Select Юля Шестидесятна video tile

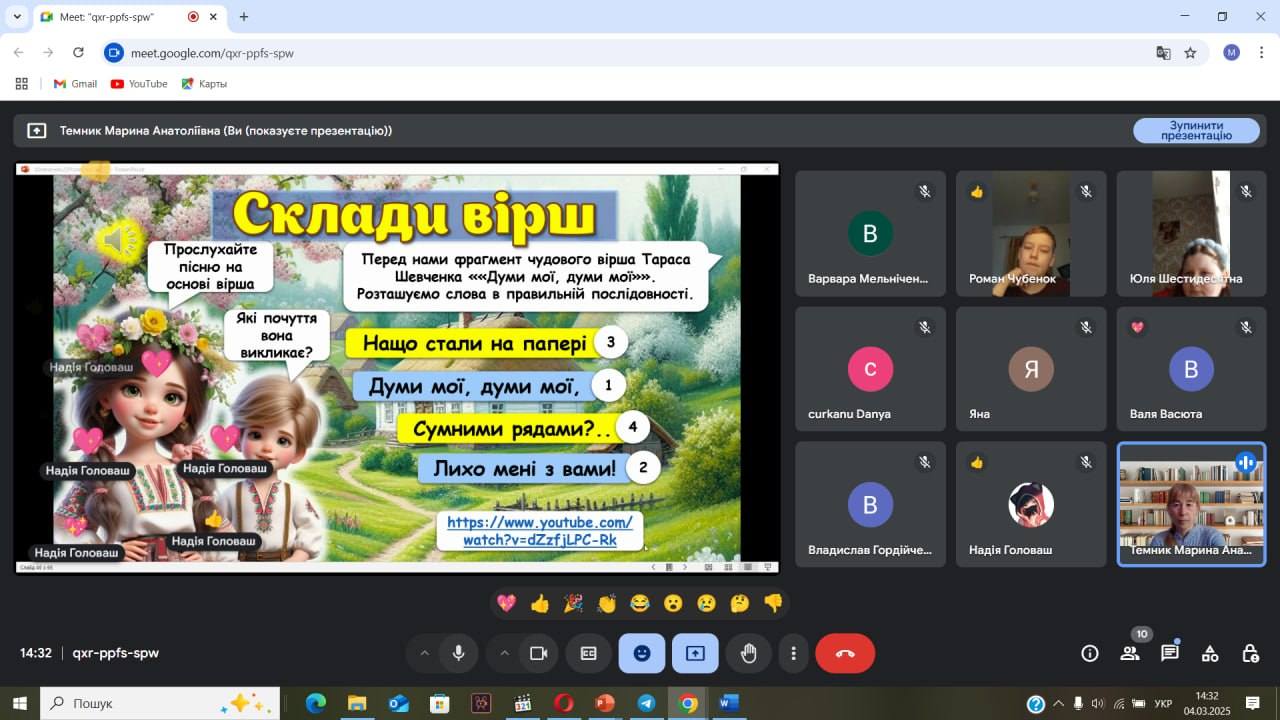click(x=1191, y=233)
